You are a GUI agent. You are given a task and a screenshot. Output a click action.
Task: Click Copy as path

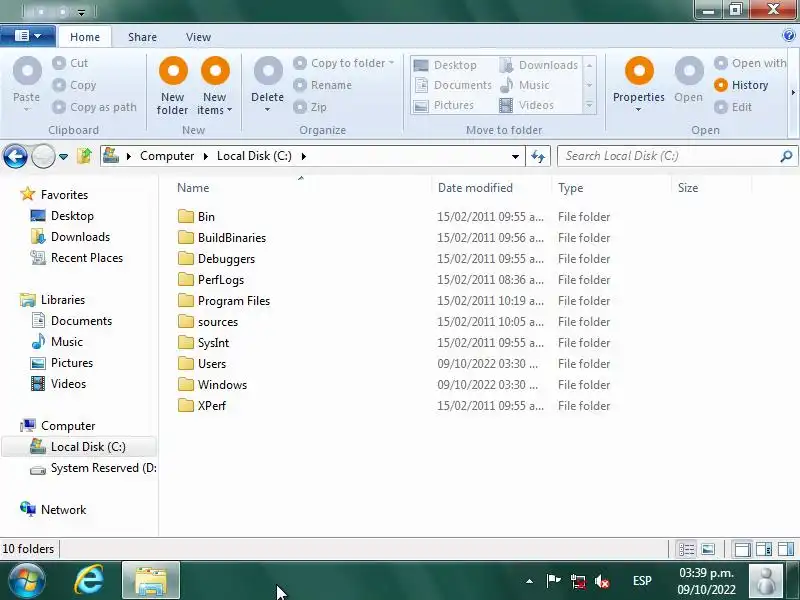click(94, 107)
